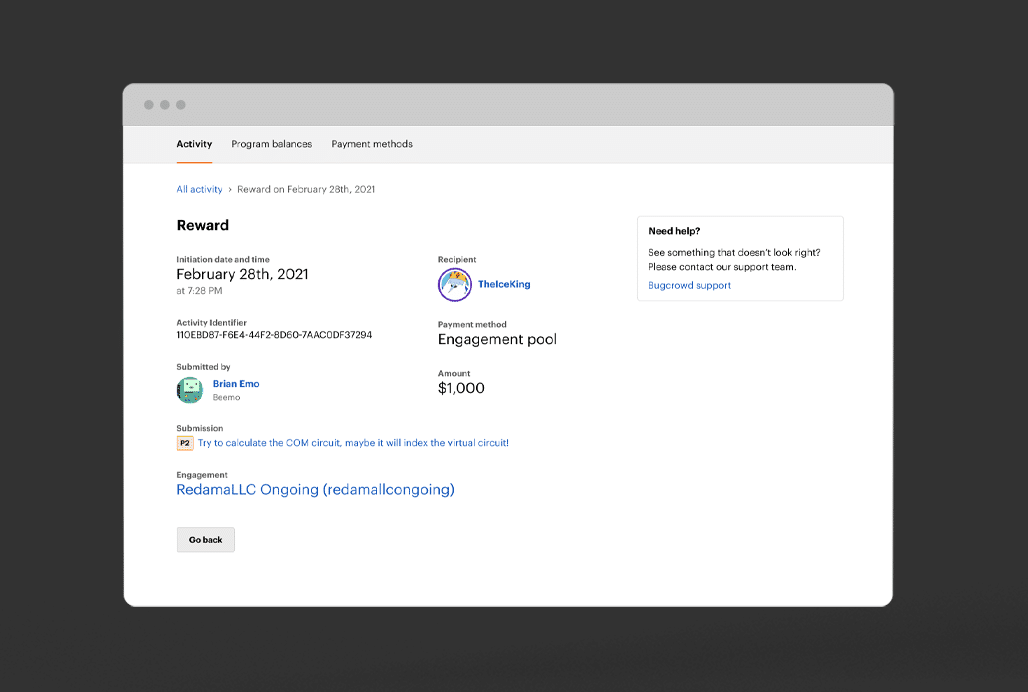This screenshot has width=1028, height=692.
Task: Open the Program balances tab
Action: (x=271, y=144)
